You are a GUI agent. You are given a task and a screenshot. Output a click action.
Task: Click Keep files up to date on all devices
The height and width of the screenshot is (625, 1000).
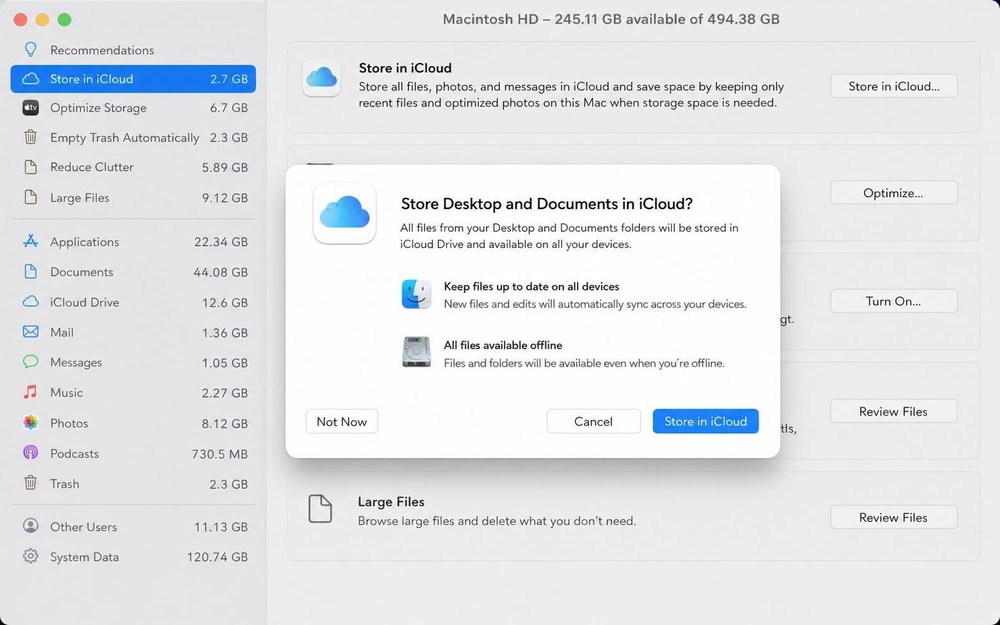pyautogui.click(x=531, y=286)
